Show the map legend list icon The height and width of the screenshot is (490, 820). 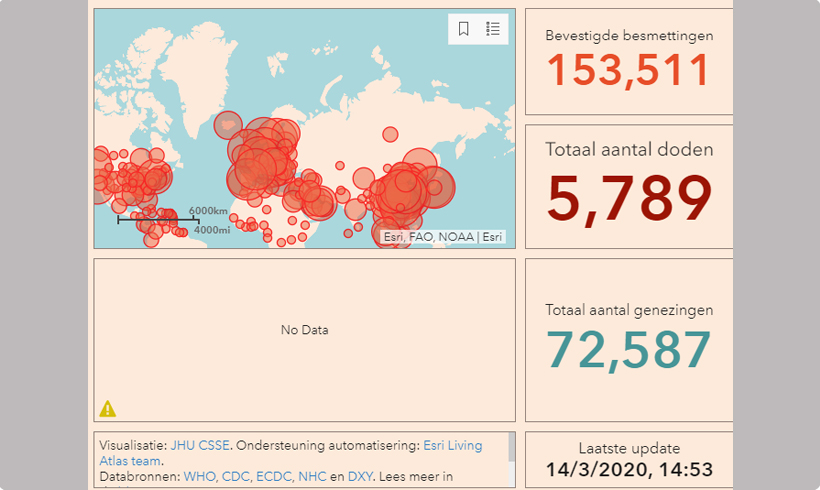tap(493, 29)
